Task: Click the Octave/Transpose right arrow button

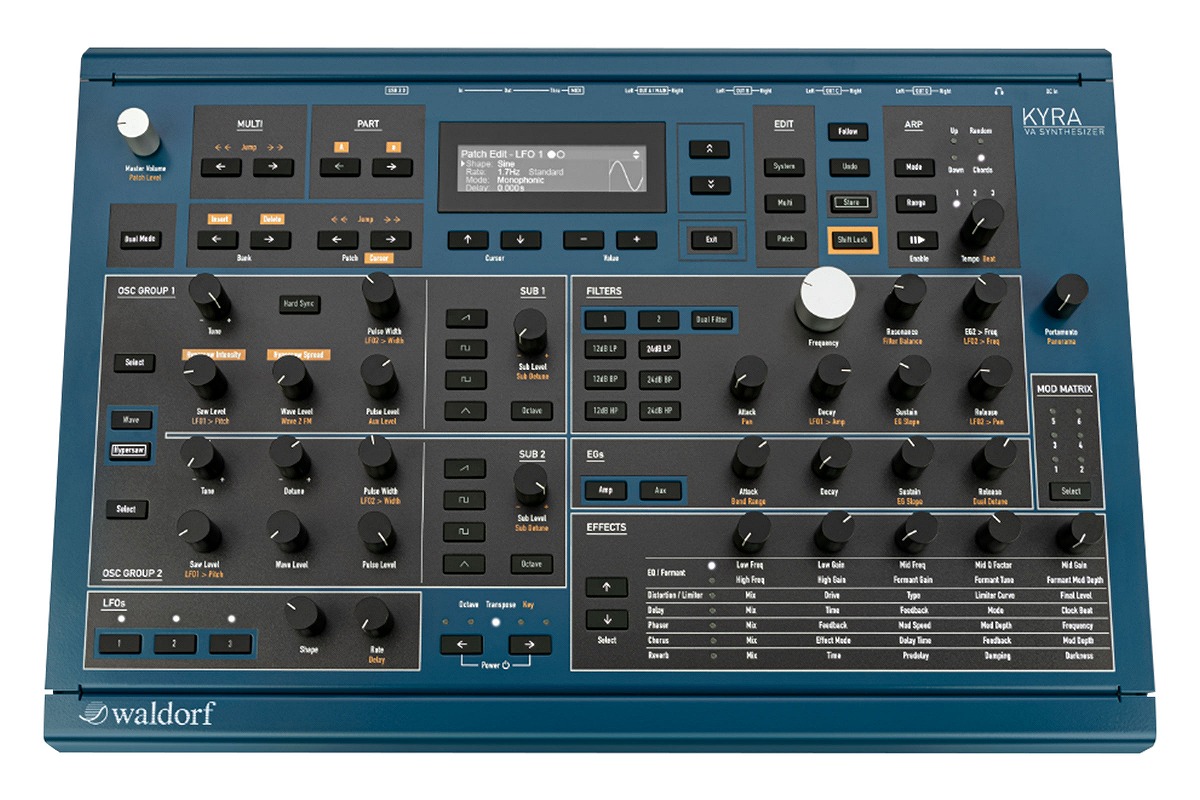Action: tap(530, 645)
